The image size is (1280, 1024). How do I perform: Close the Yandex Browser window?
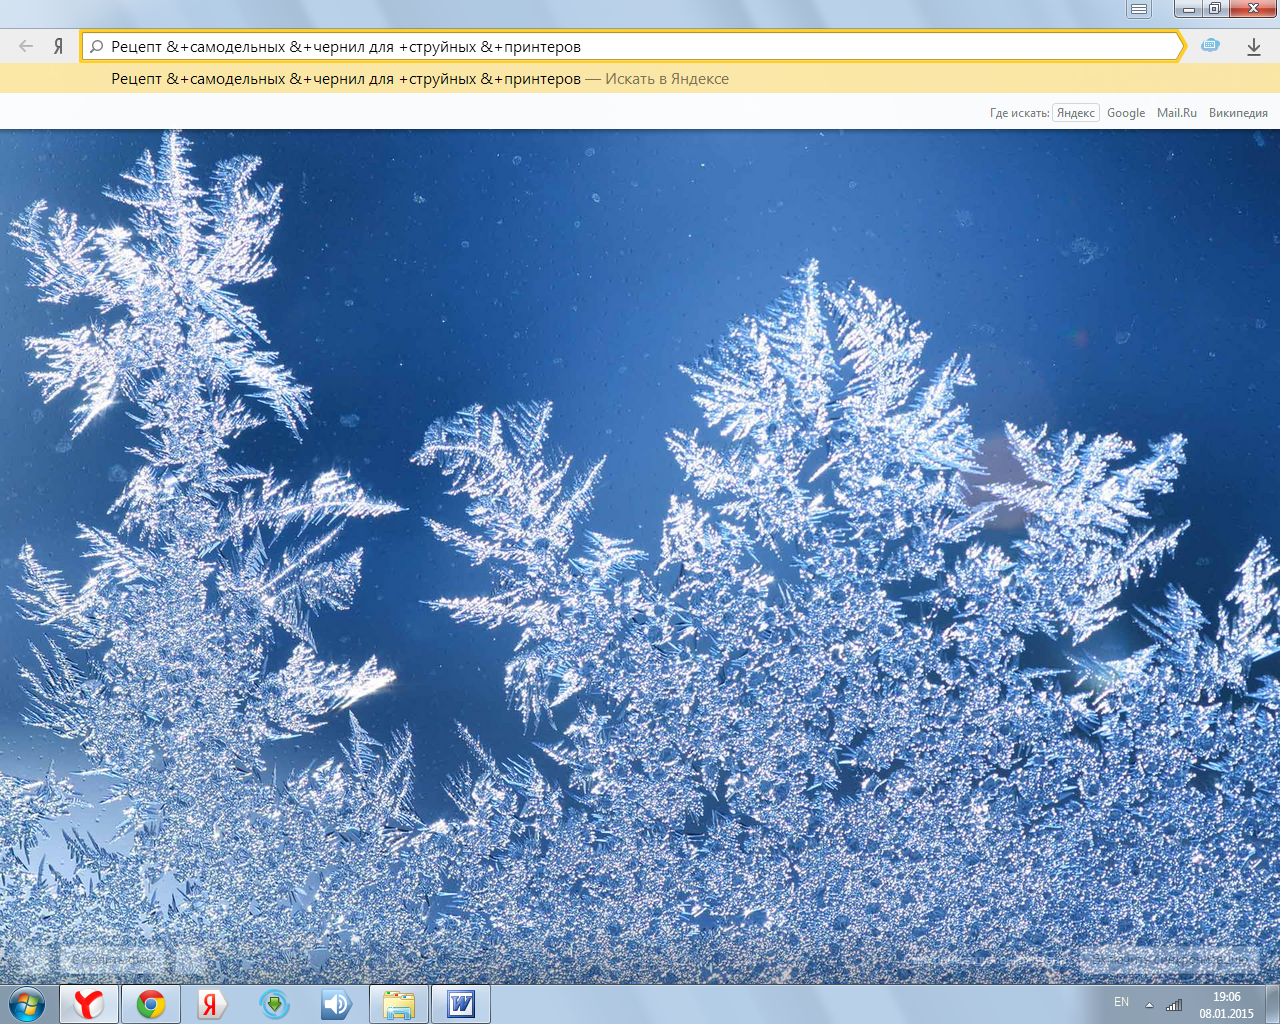click(x=1253, y=9)
